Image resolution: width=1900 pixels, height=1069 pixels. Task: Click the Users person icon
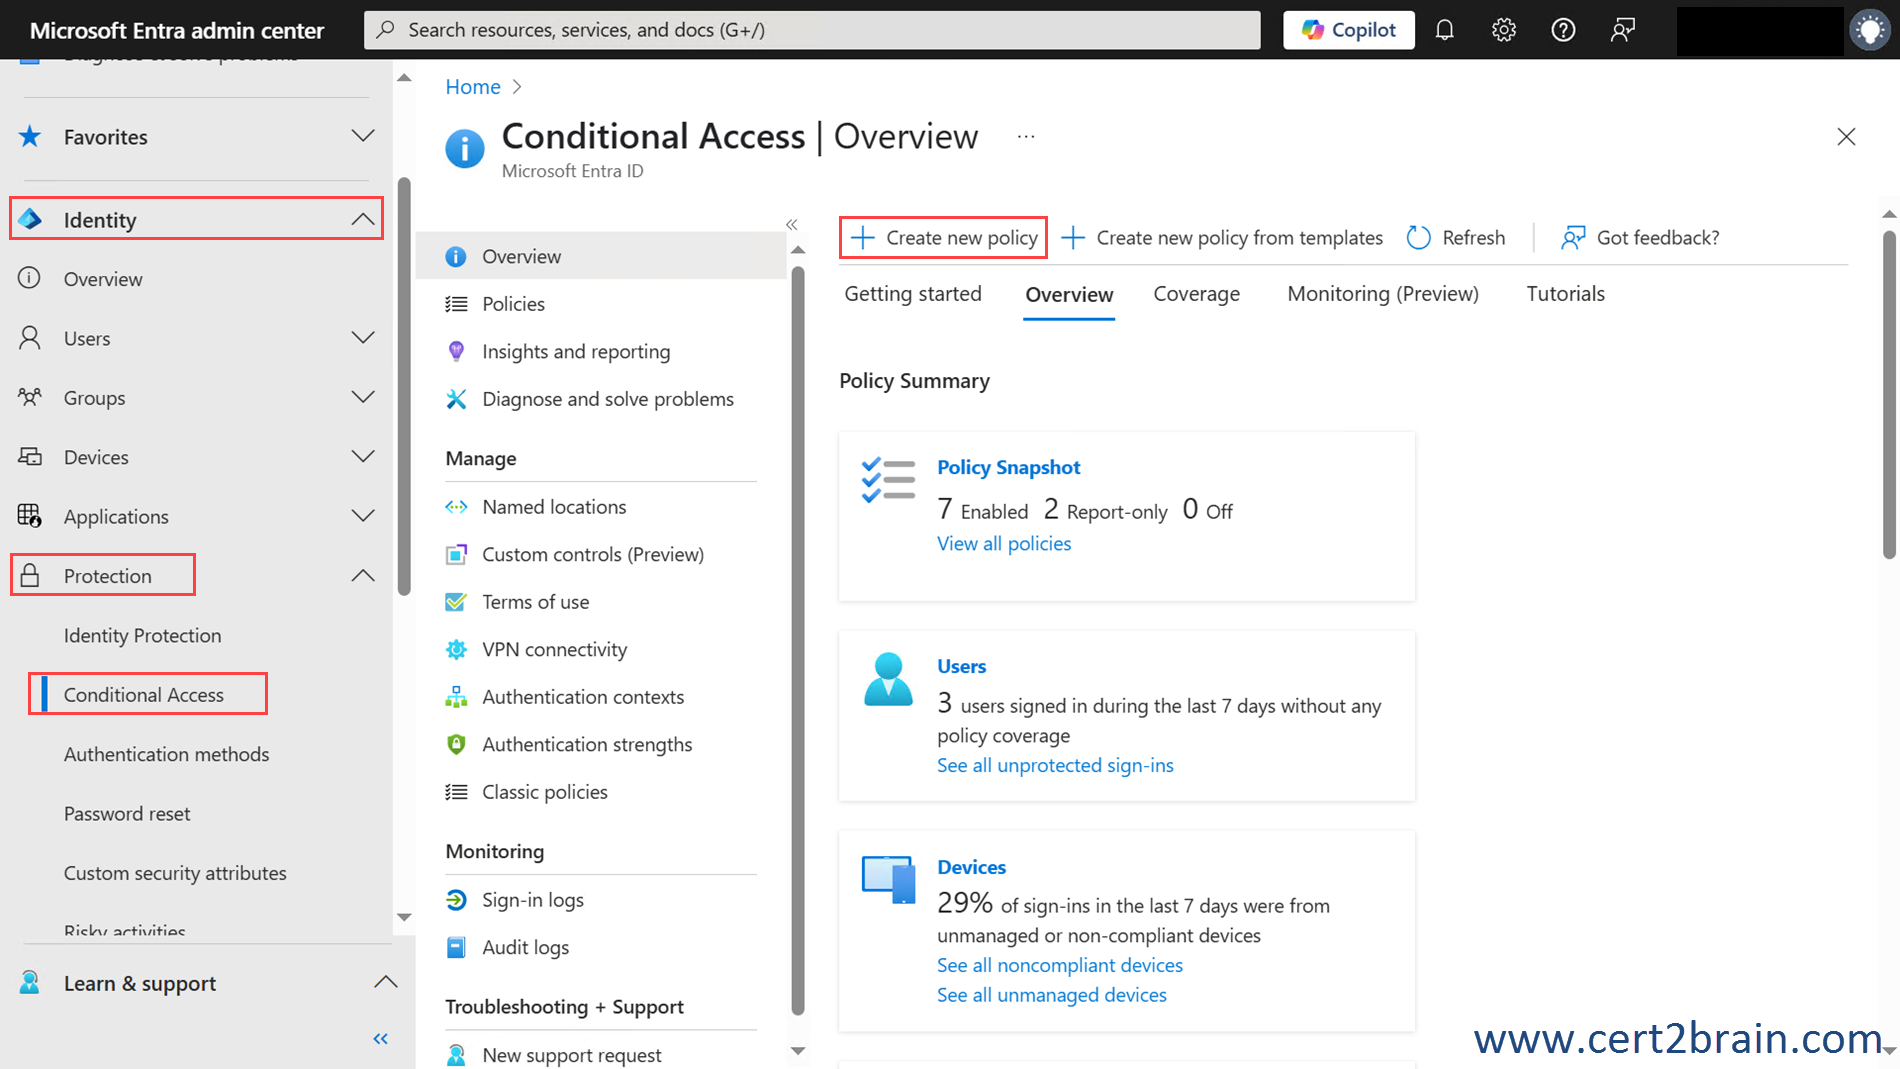(30, 338)
